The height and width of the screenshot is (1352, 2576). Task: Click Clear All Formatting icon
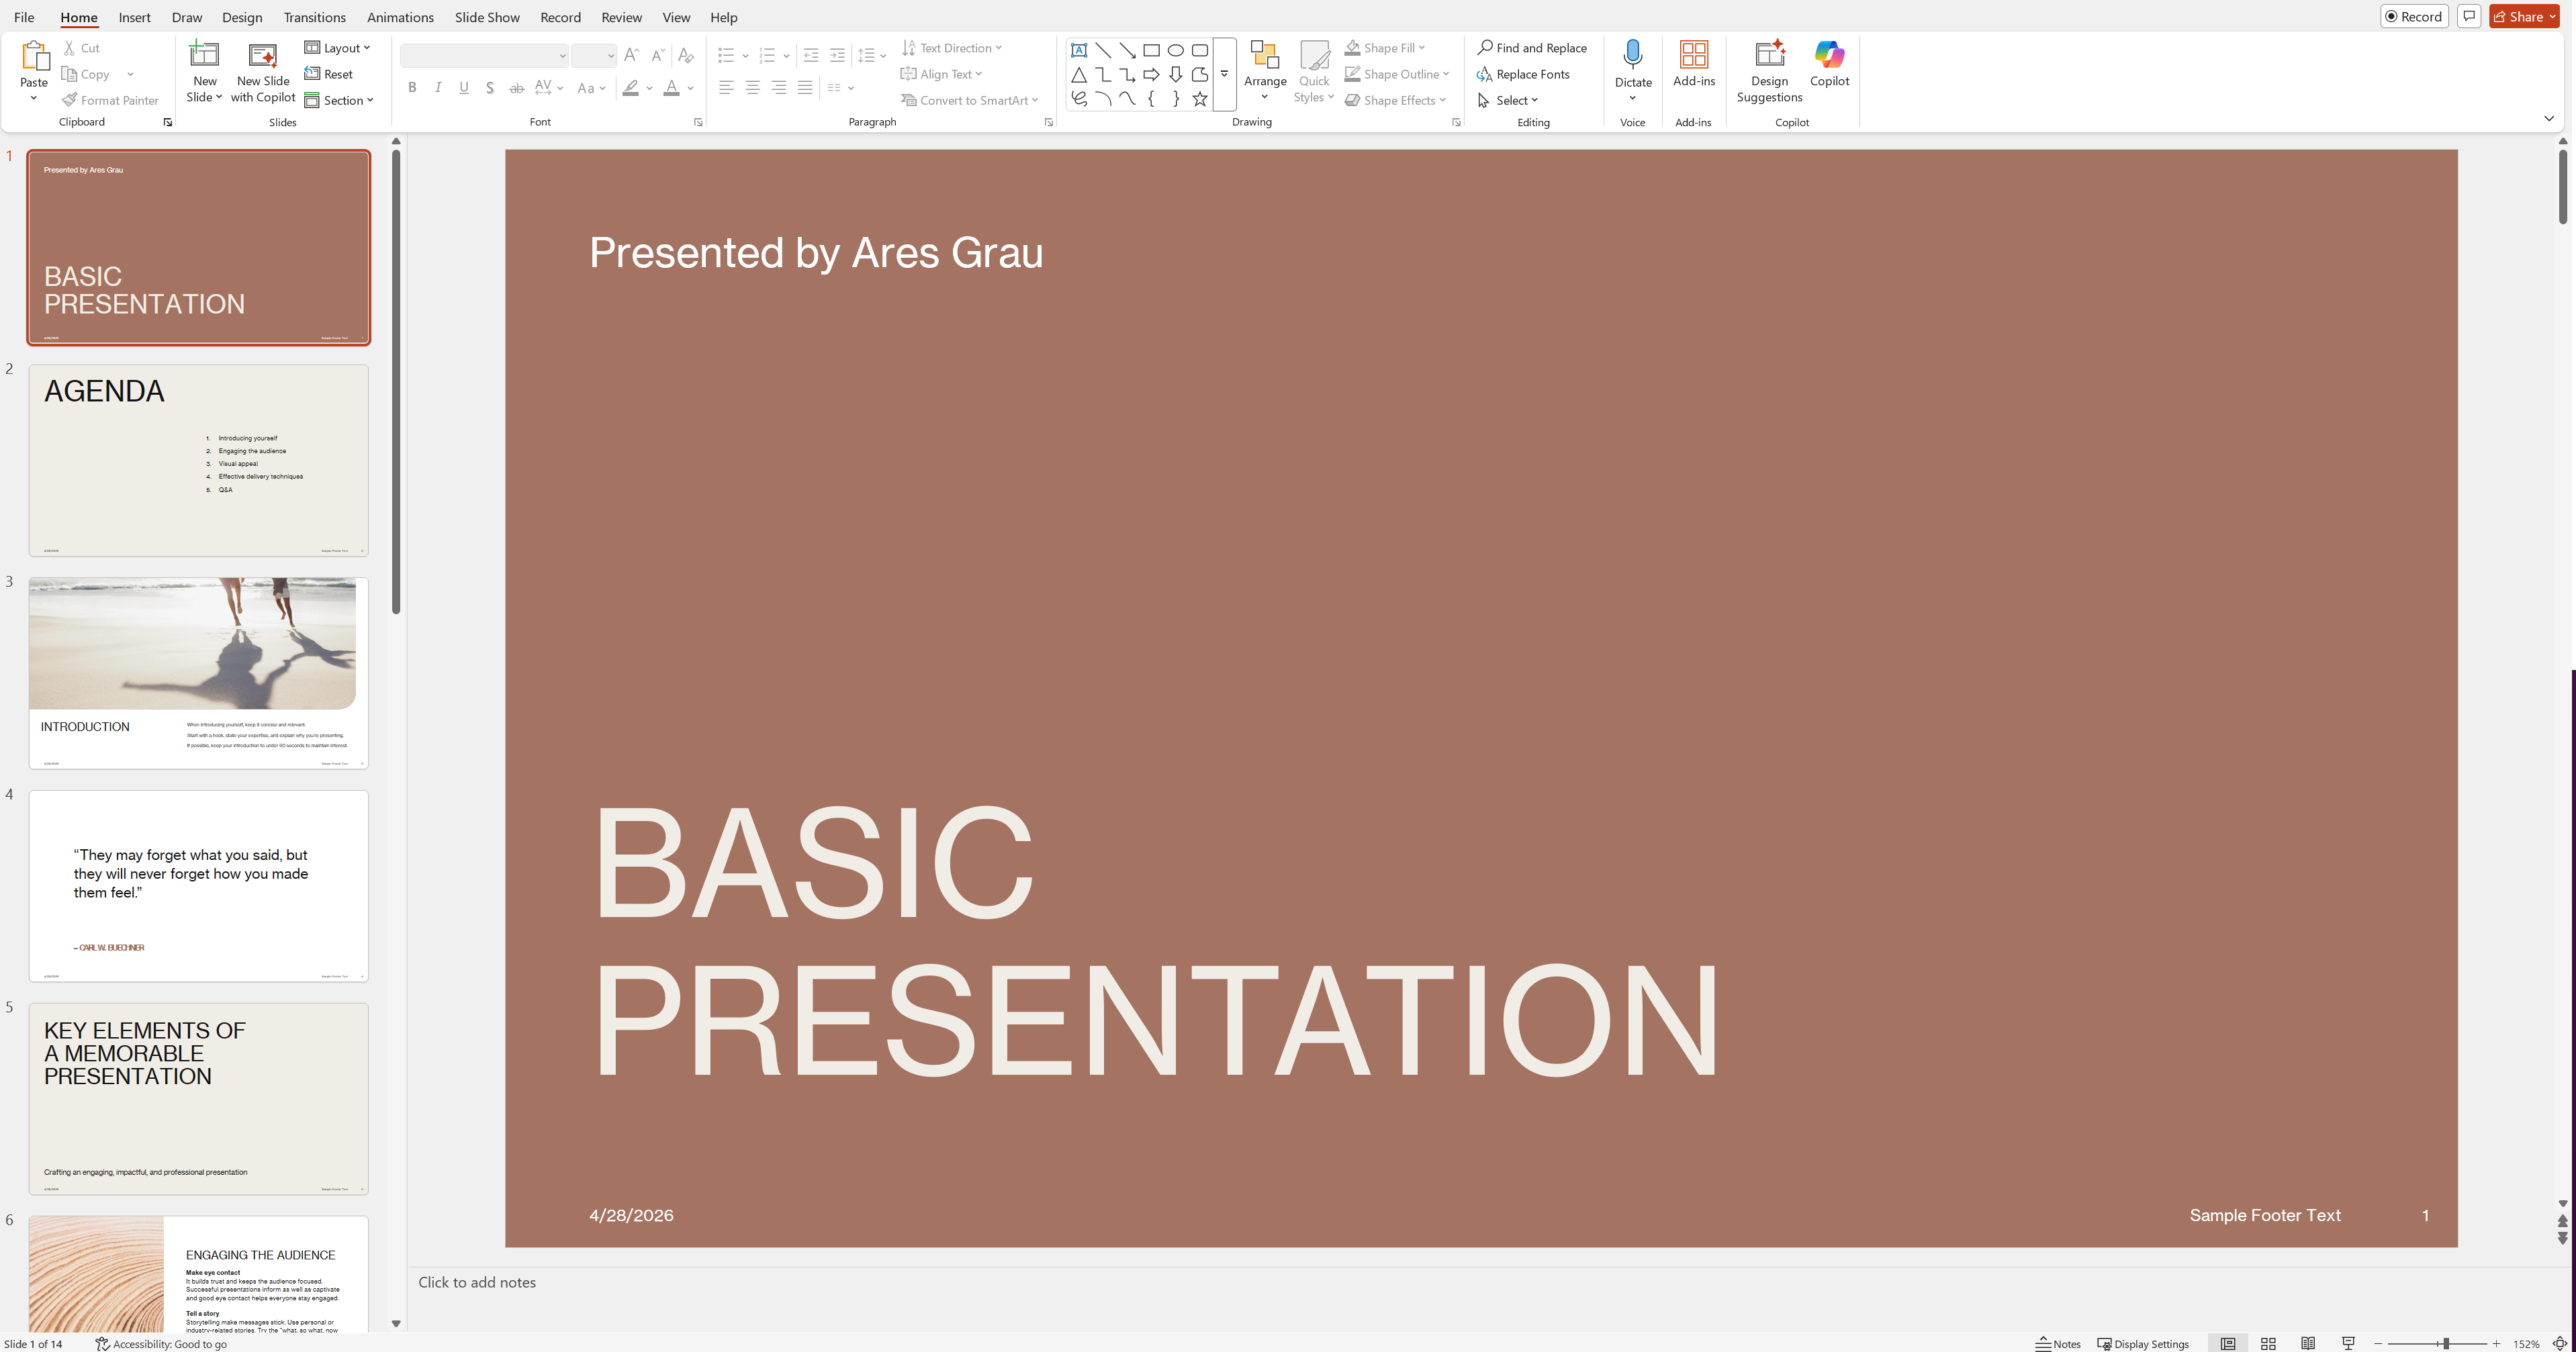pyautogui.click(x=686, y=55)
